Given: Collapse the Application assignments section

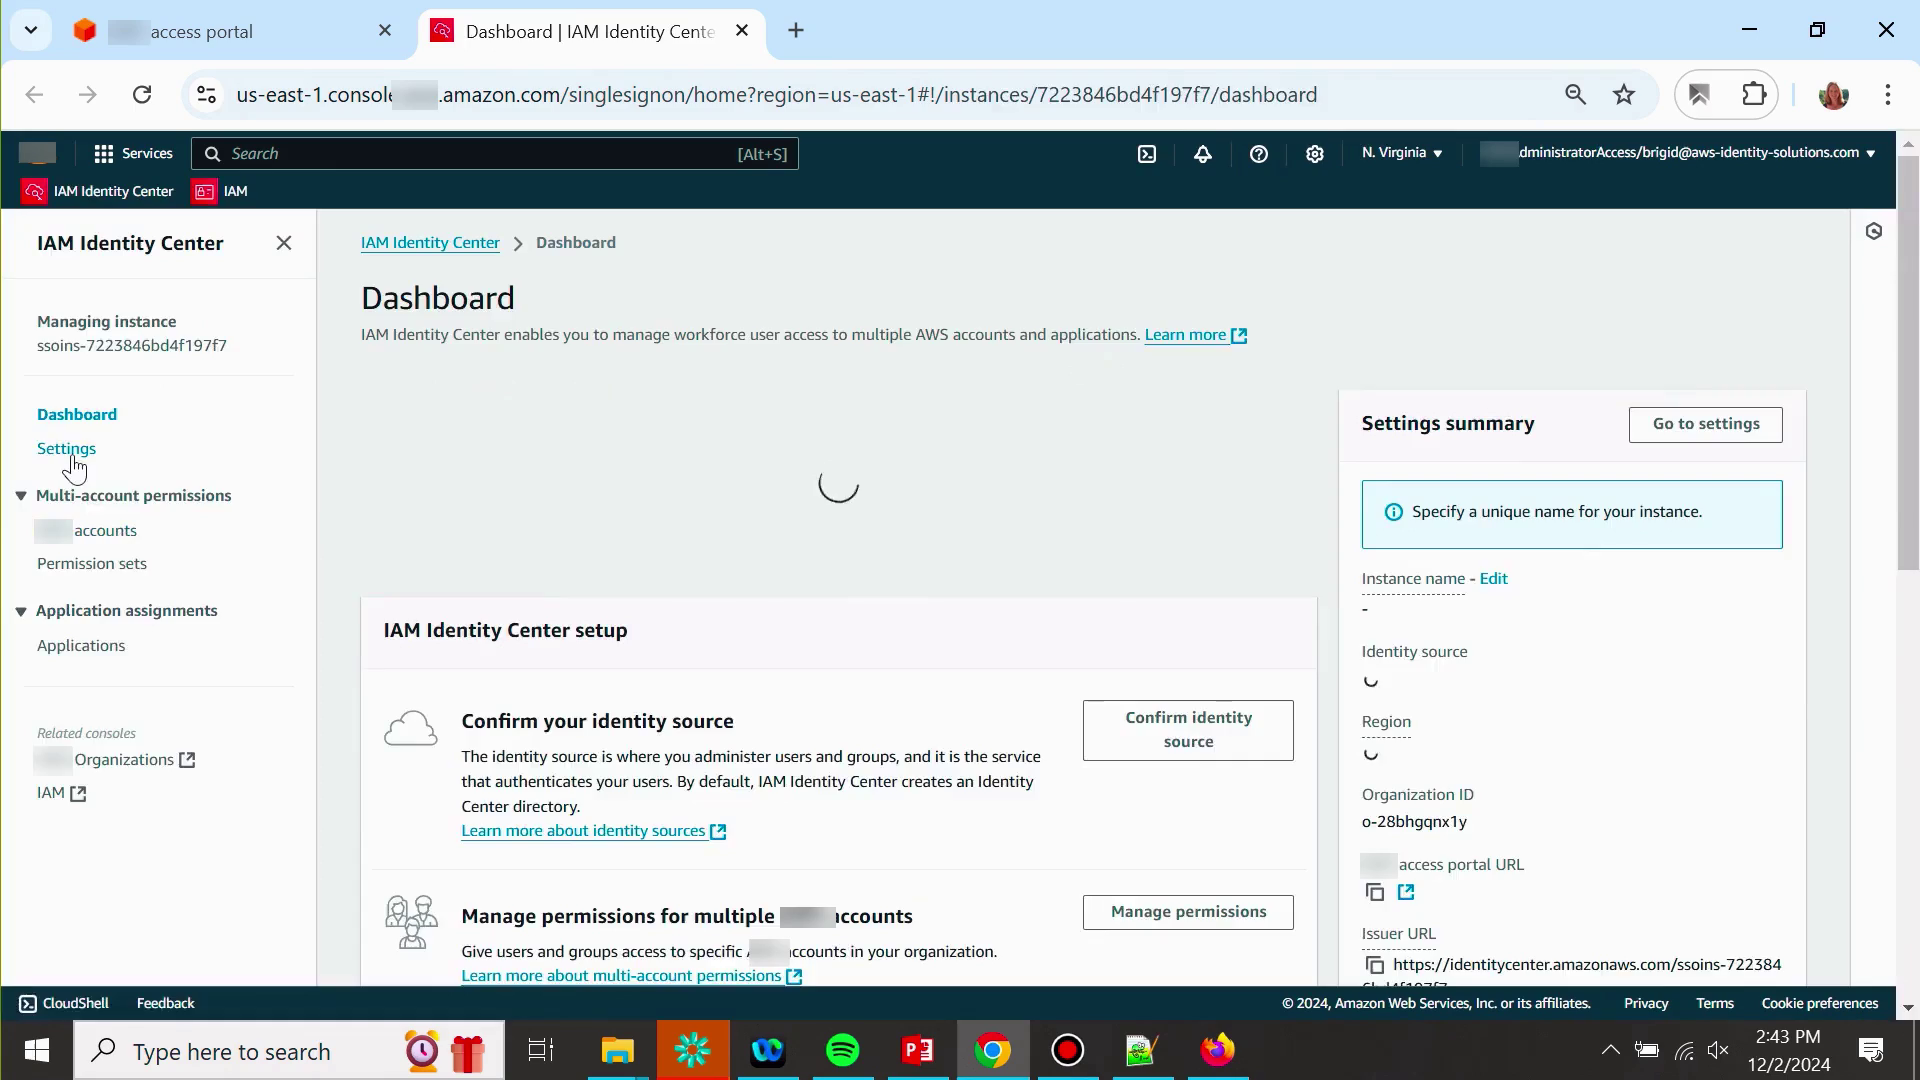Looking at the screenshot, I should (21, 611).
